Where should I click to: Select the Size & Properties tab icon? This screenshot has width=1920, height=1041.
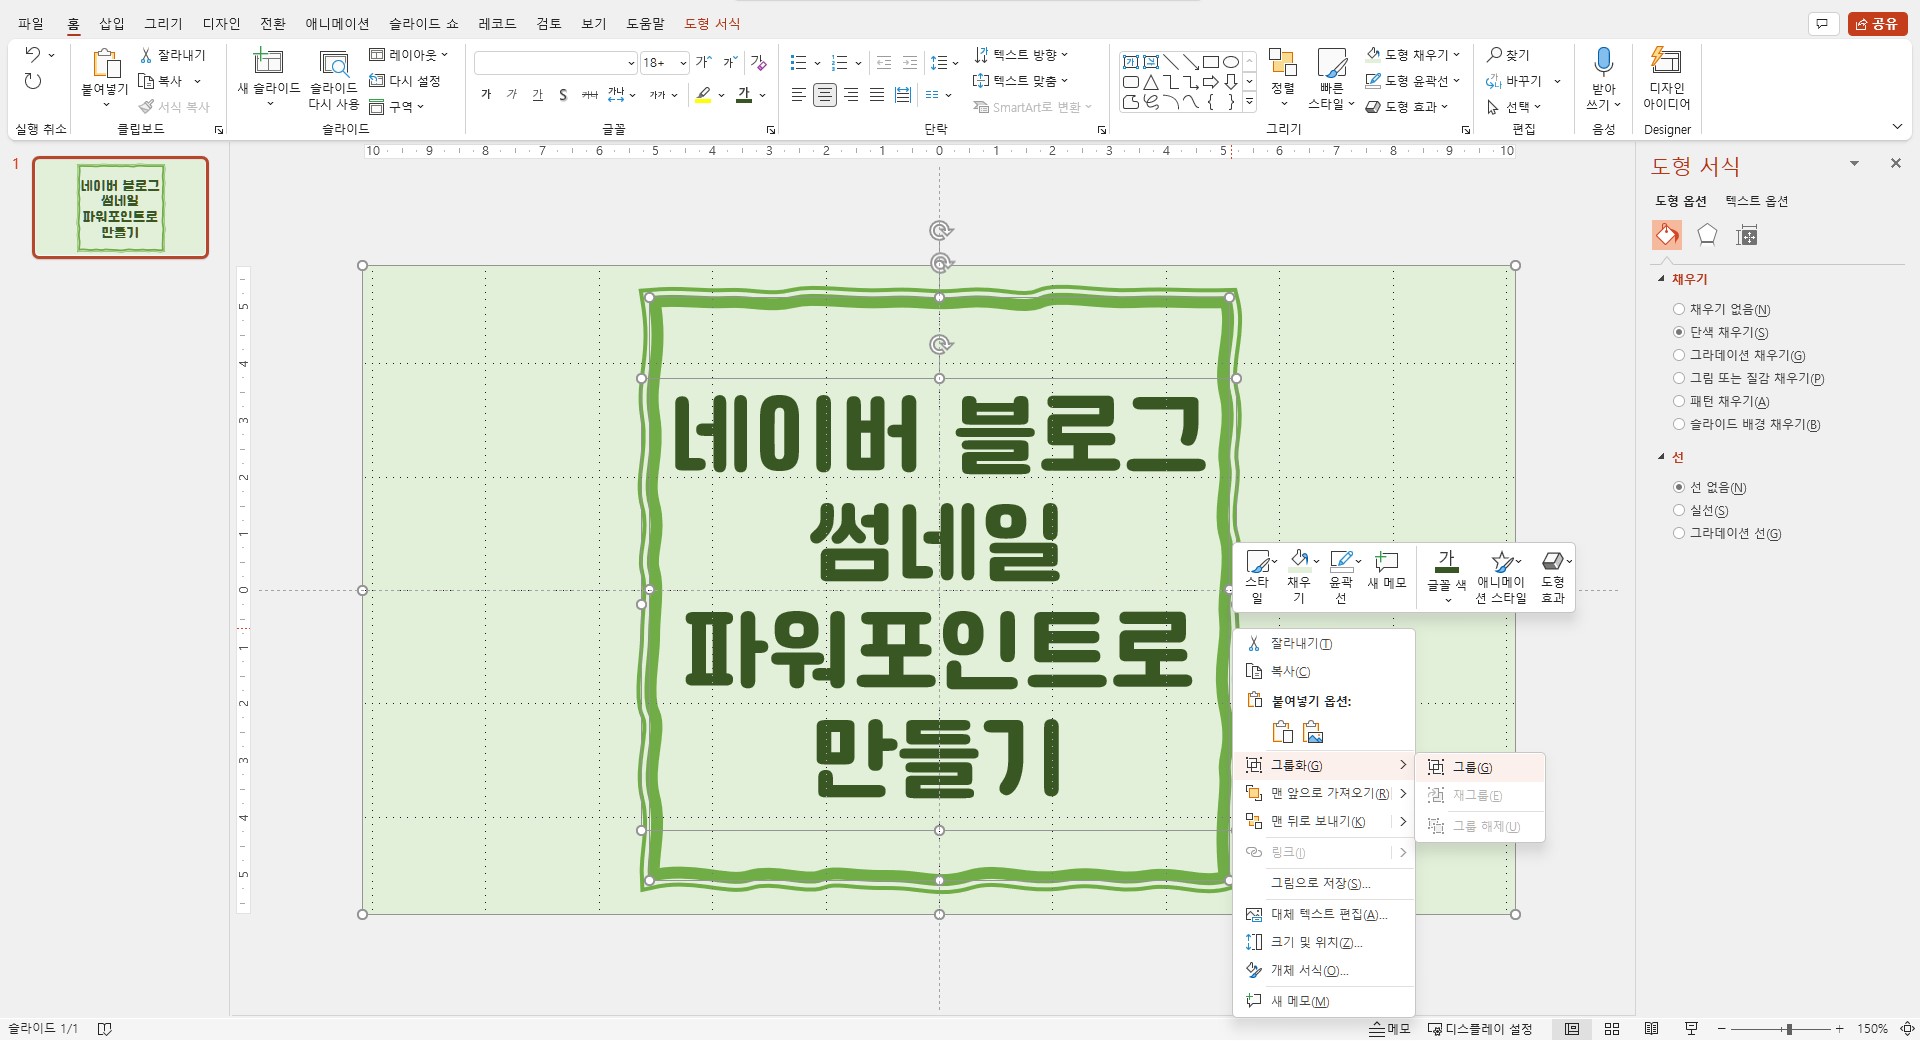[1747, 235]
